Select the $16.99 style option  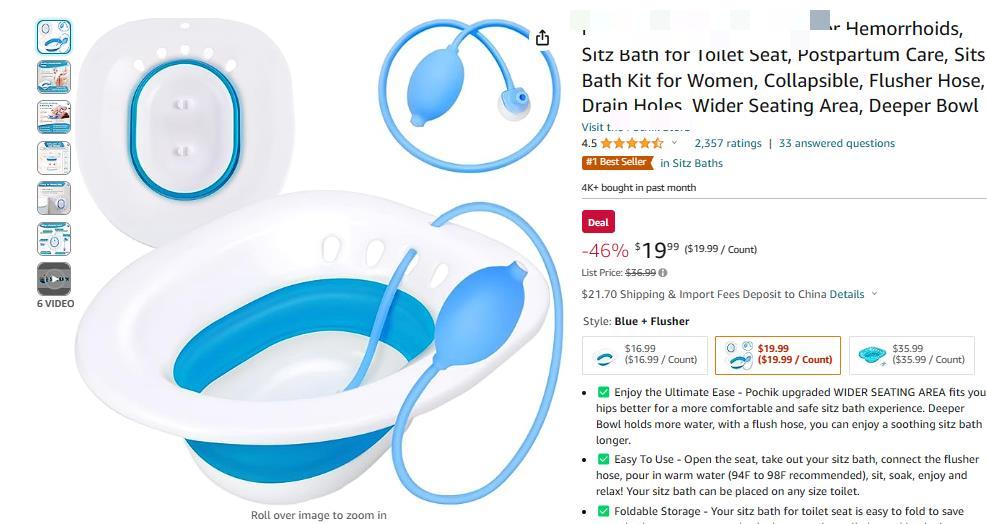coord(645,355)
